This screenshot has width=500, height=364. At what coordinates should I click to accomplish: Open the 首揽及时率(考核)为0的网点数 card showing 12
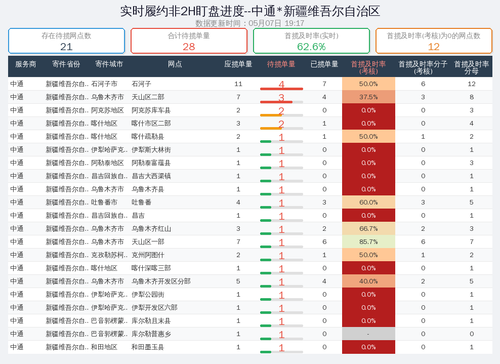[x=434, y=41]
